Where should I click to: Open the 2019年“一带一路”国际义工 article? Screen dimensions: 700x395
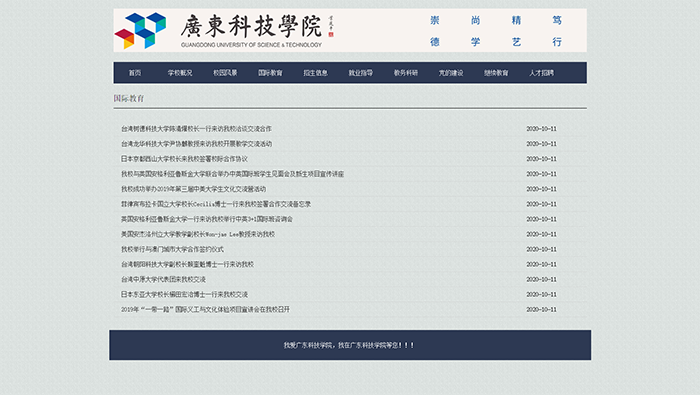tap(205, 309)
